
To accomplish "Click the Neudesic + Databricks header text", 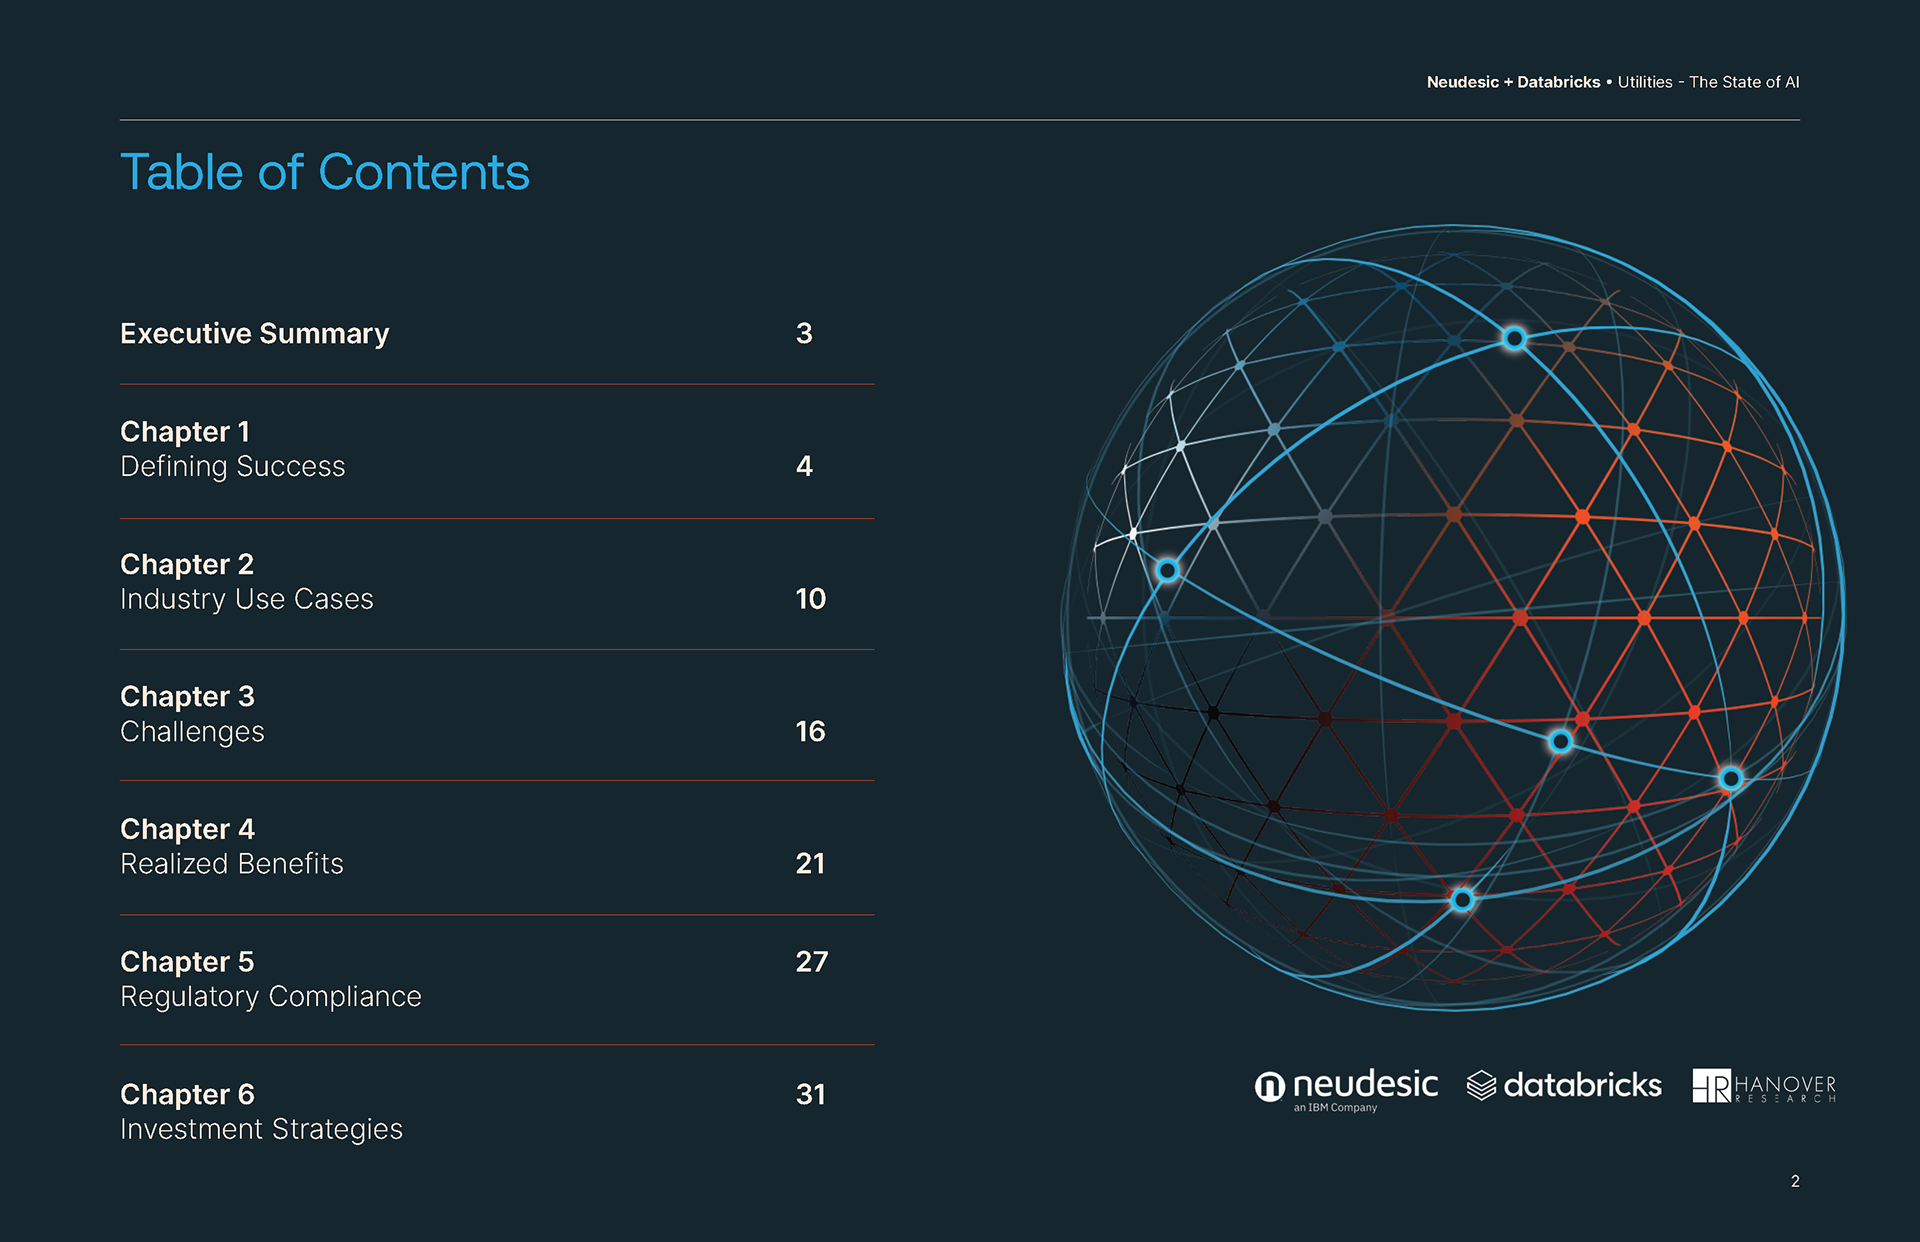I will coord(1513,82).
